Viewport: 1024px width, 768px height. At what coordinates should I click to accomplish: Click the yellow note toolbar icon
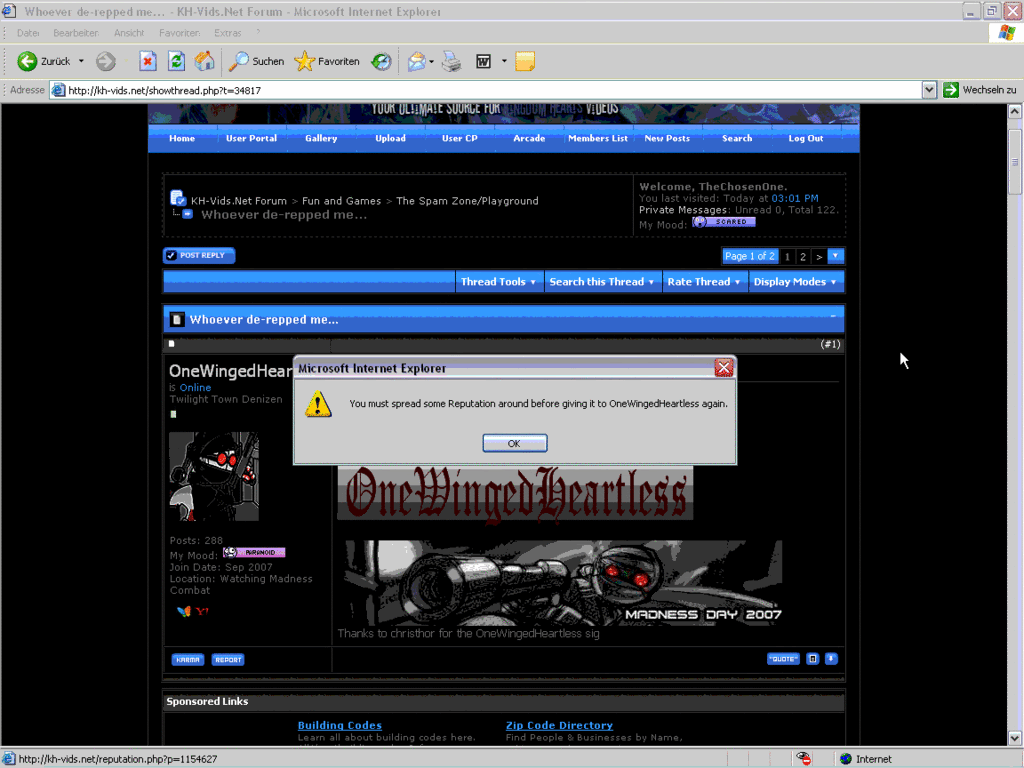pyautogui.click(x=525, y=61)
